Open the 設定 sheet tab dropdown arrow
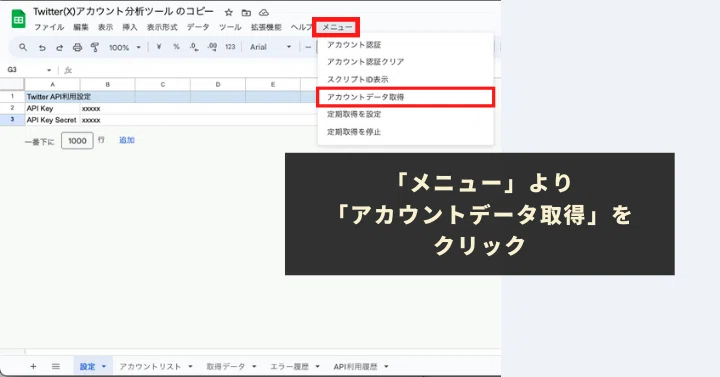 point(104,366)
